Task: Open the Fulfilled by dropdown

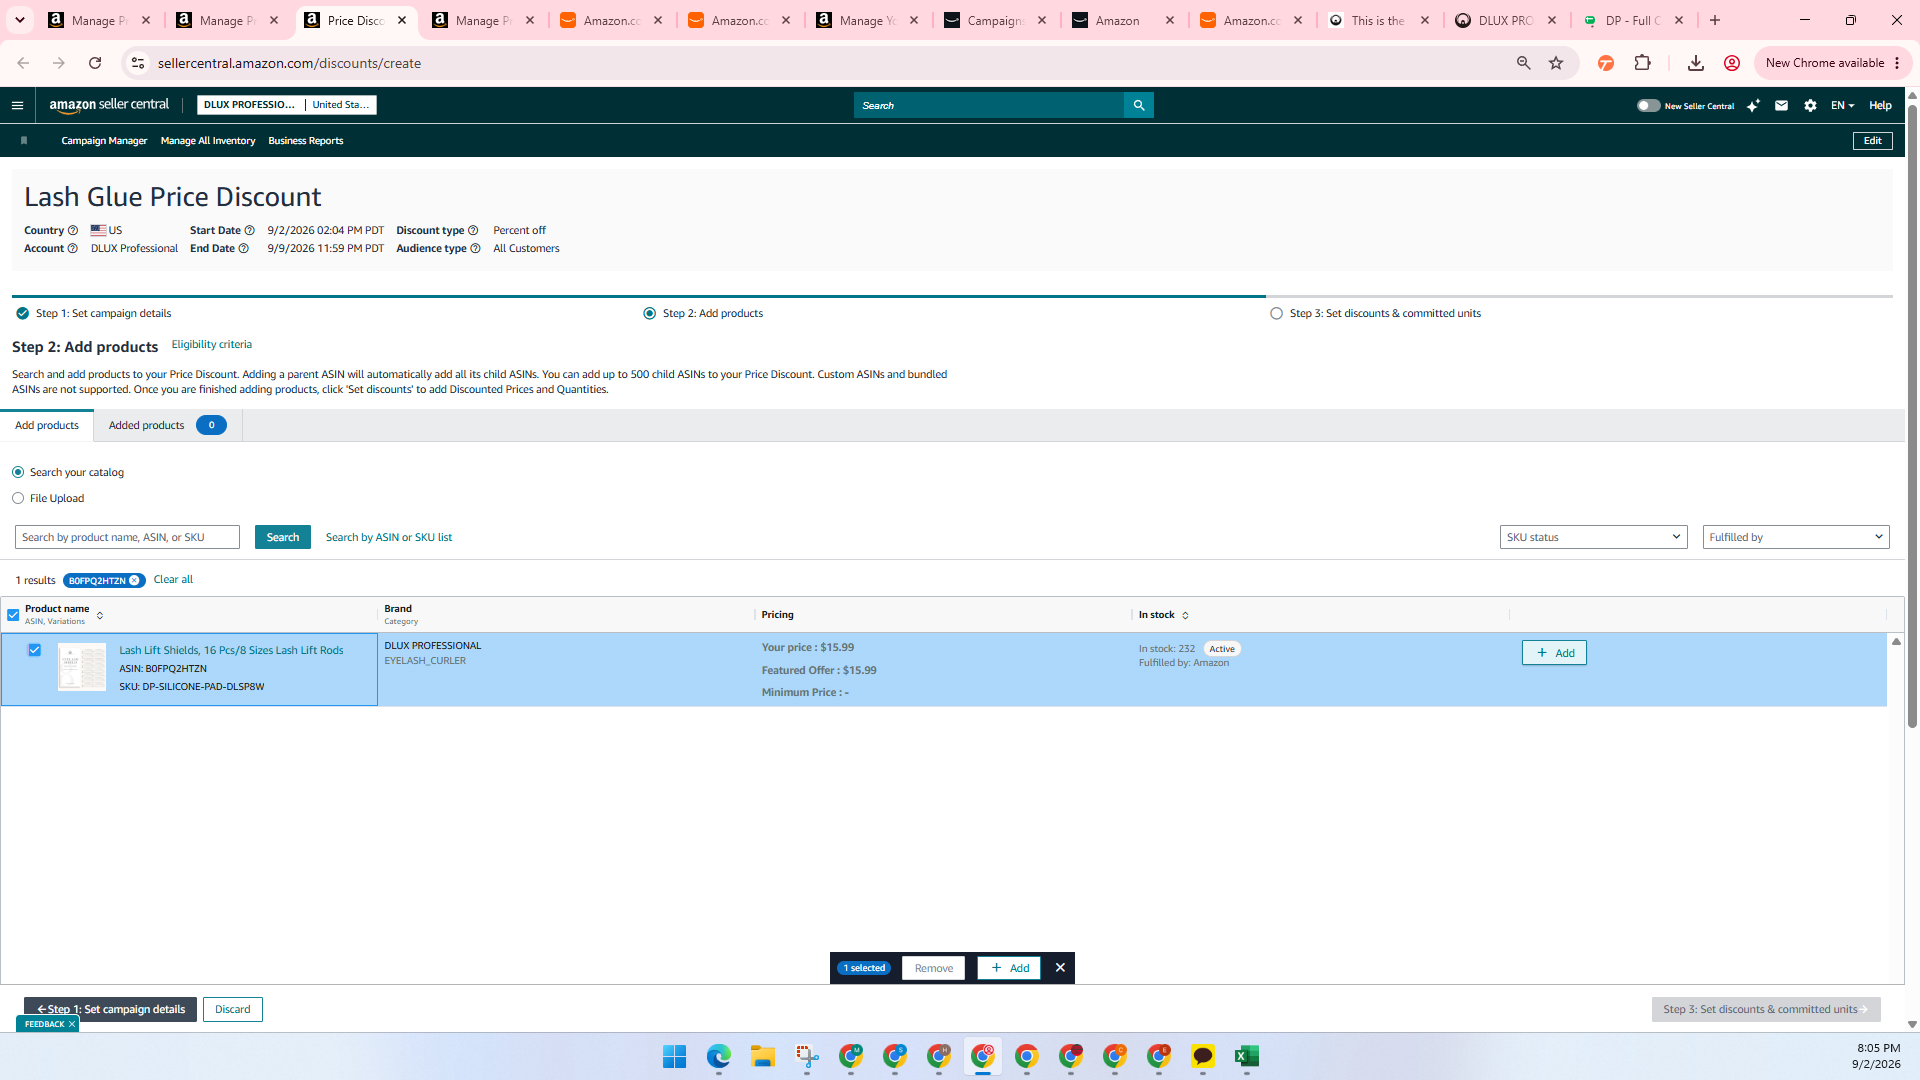Action: click(x=1795, y=537)
